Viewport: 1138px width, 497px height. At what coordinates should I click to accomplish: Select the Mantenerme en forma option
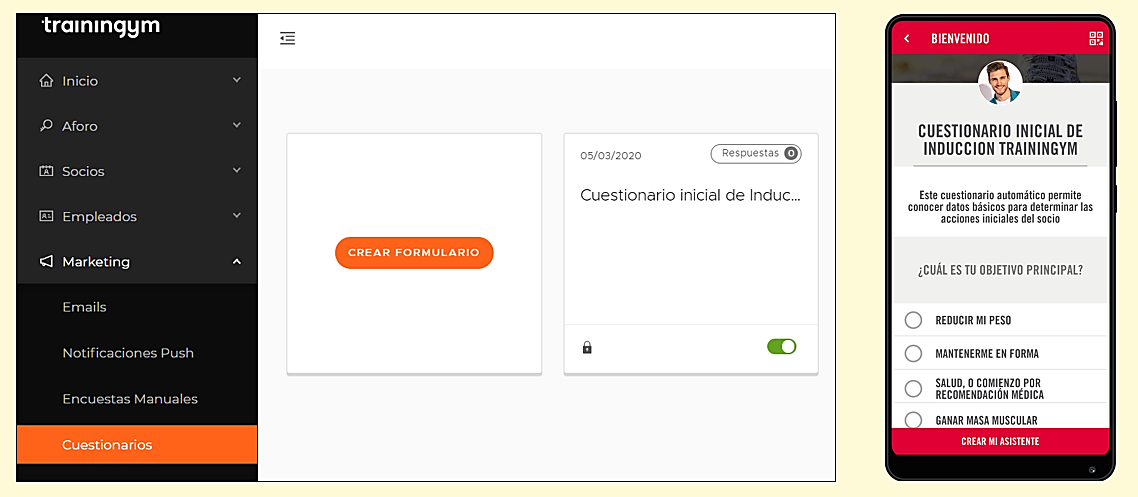pyautogui.click(x=1000, y=353)
